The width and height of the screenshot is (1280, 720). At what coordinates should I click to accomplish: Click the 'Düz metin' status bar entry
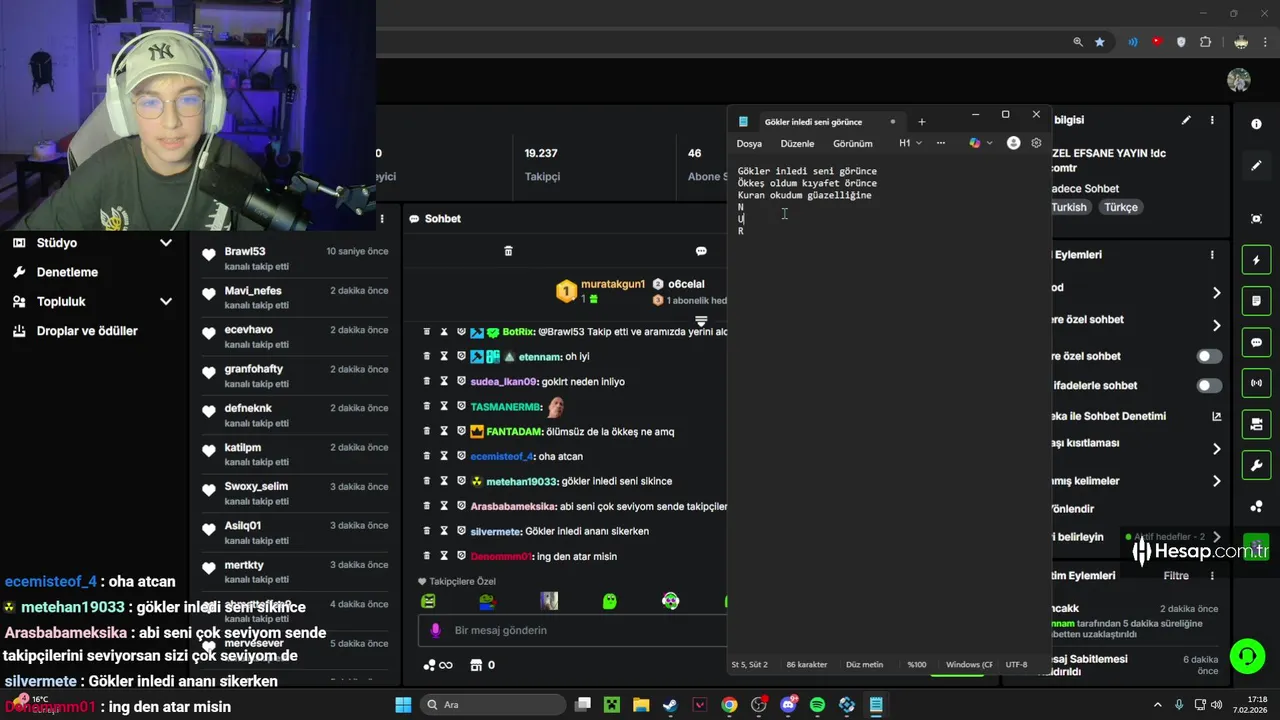pos(864,664)
